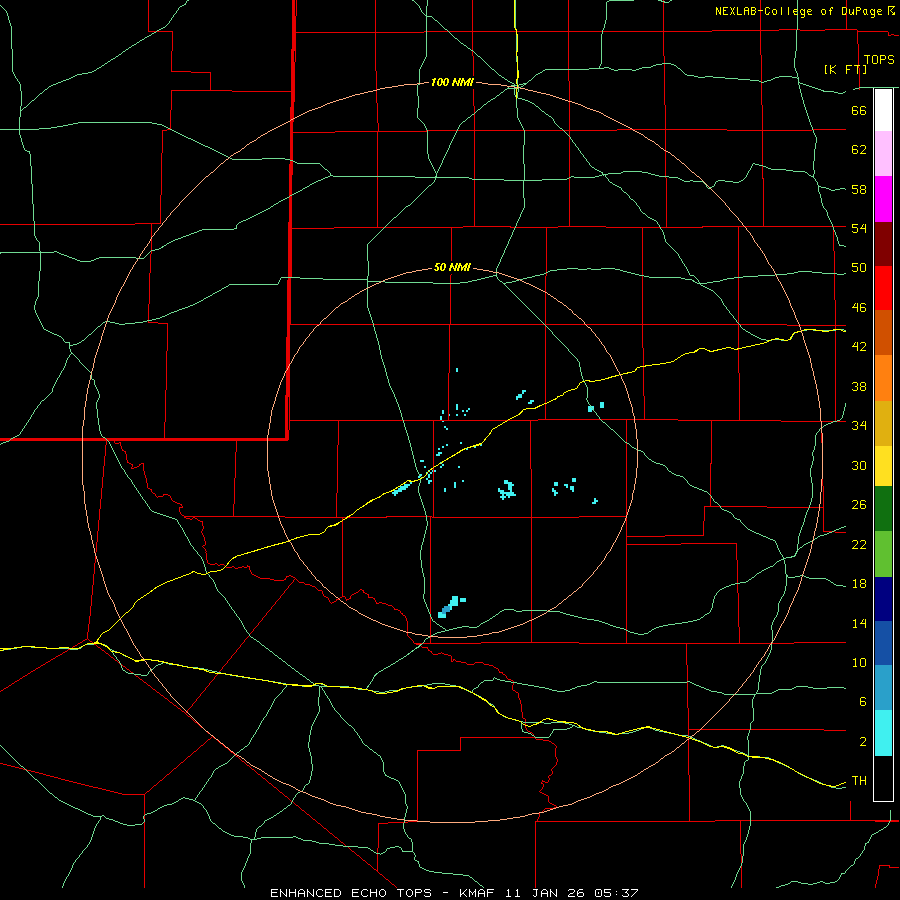This screenshot has width=900, height=900.
Task: Click the largest cyan echo south of radar
Action: coord(452,607)
